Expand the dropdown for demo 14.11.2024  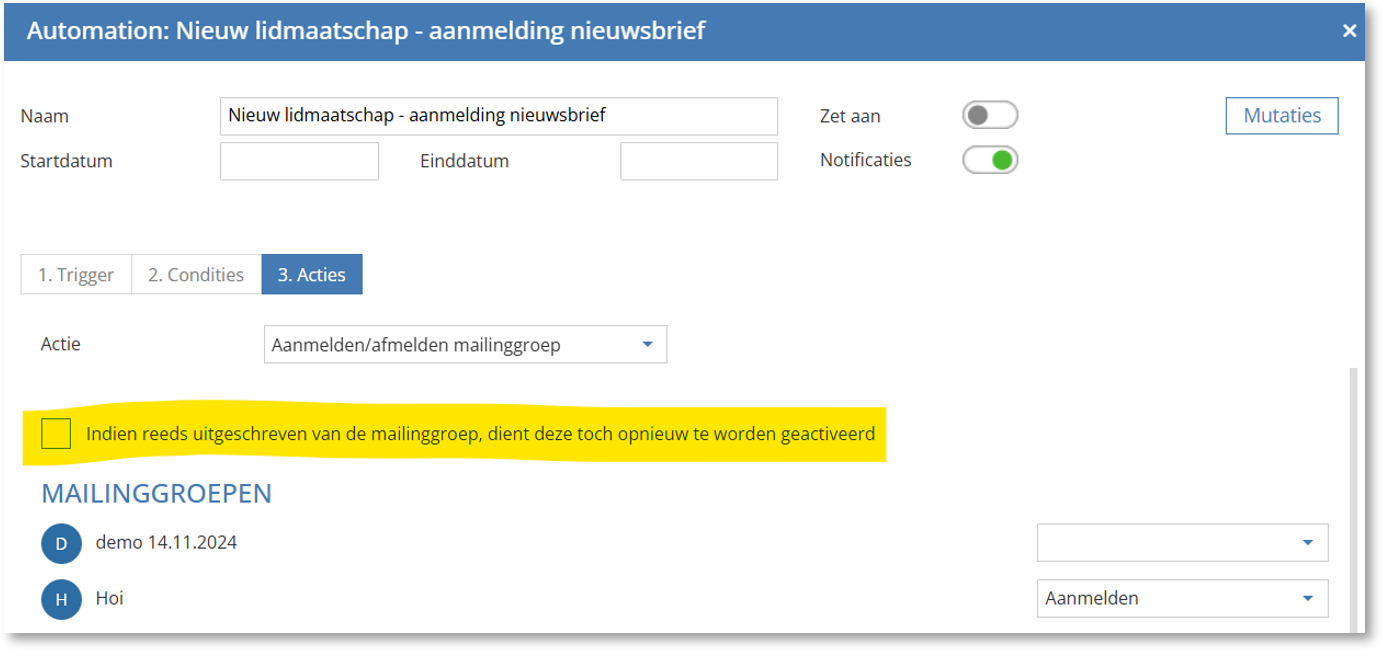[x=1182, y=543]
